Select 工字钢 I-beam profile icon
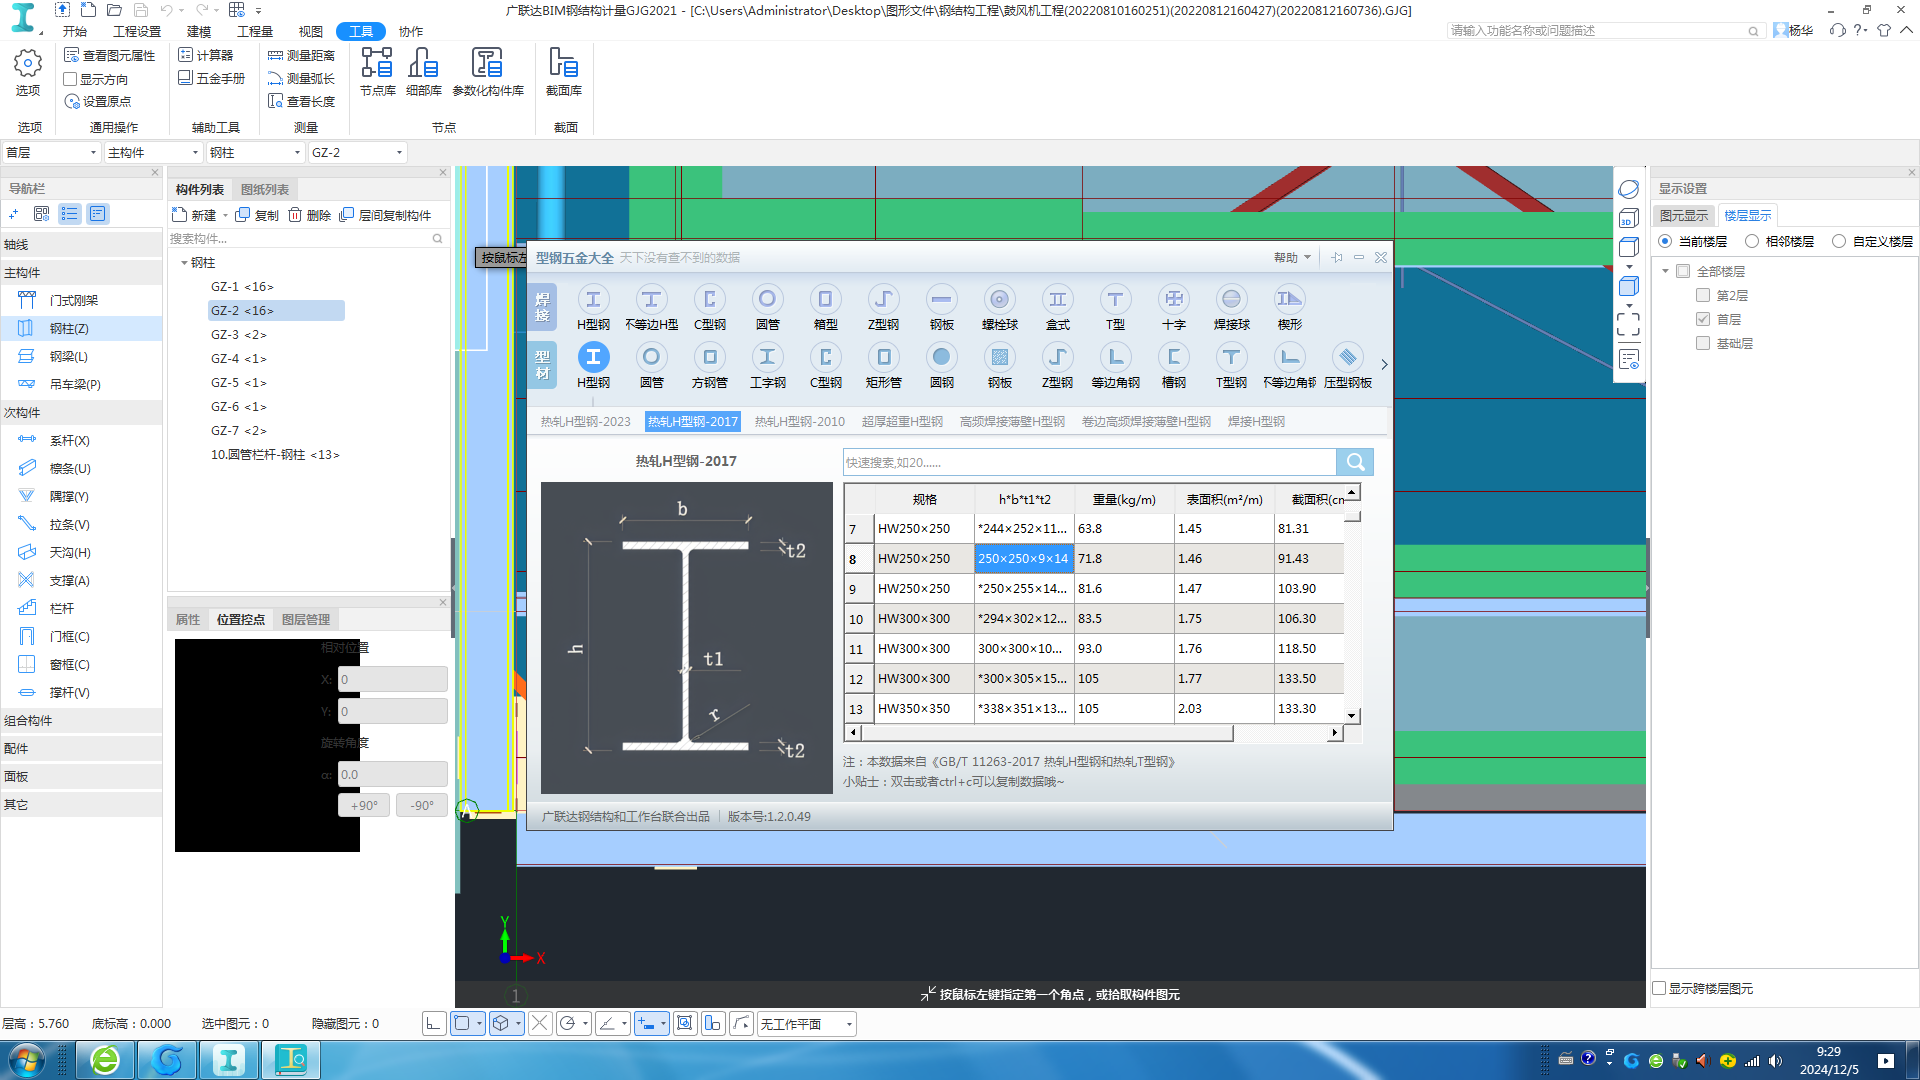This screenshot has width=1920, height=1080. (767, 365)
